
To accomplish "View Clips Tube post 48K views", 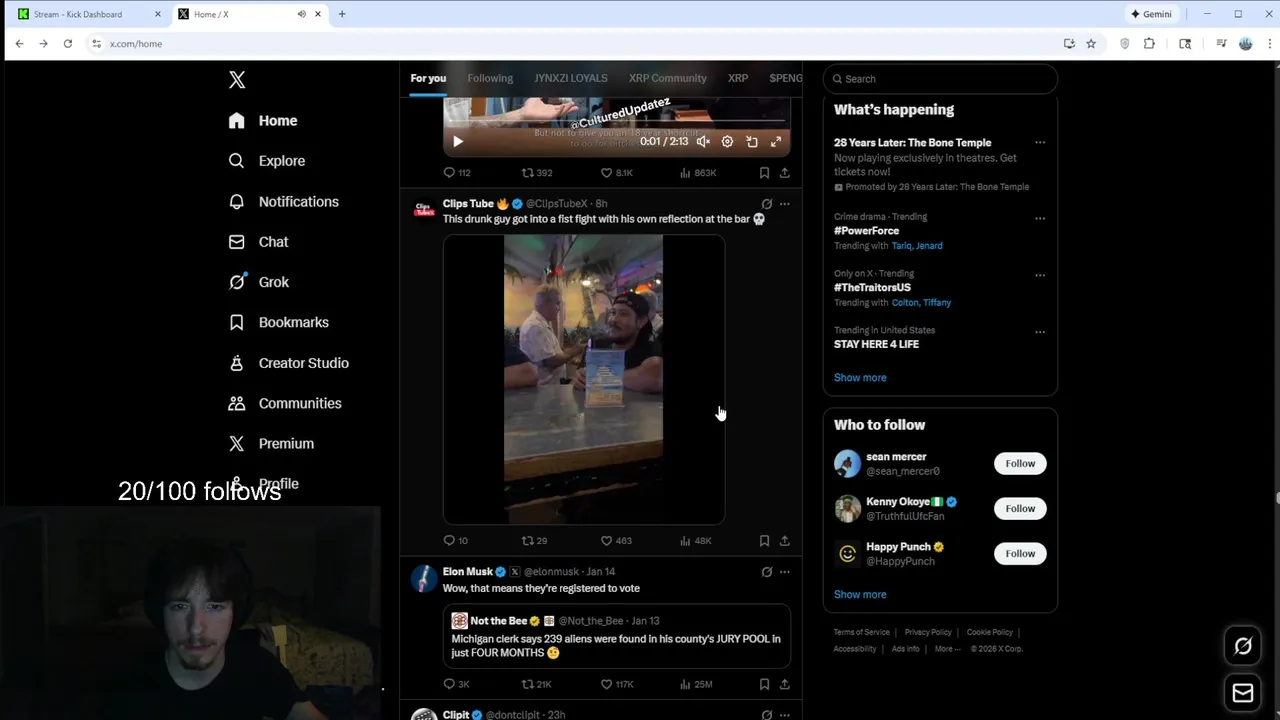I will tap(695, 541).
